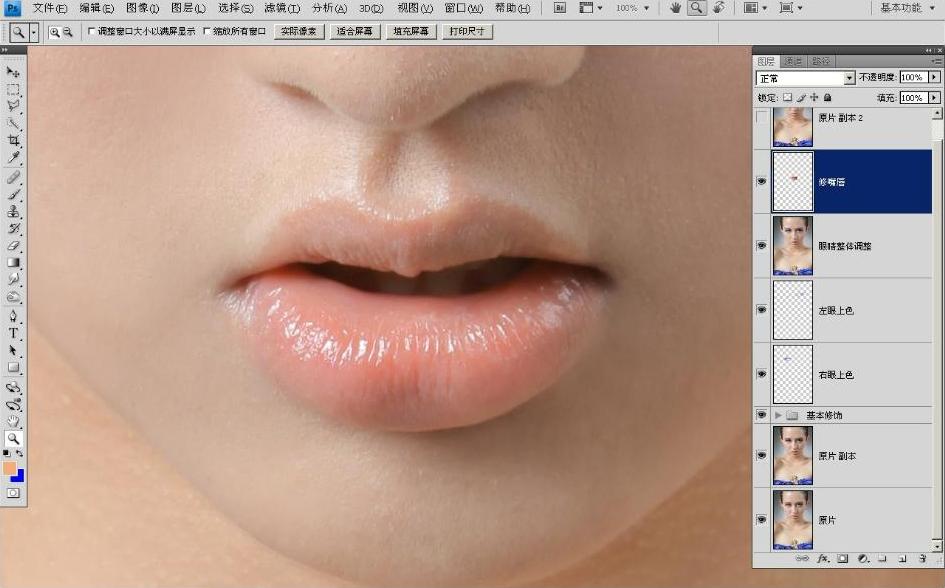Select the 3D Orbit camera tool
The image size is (945, 588).
click(13, 405)
